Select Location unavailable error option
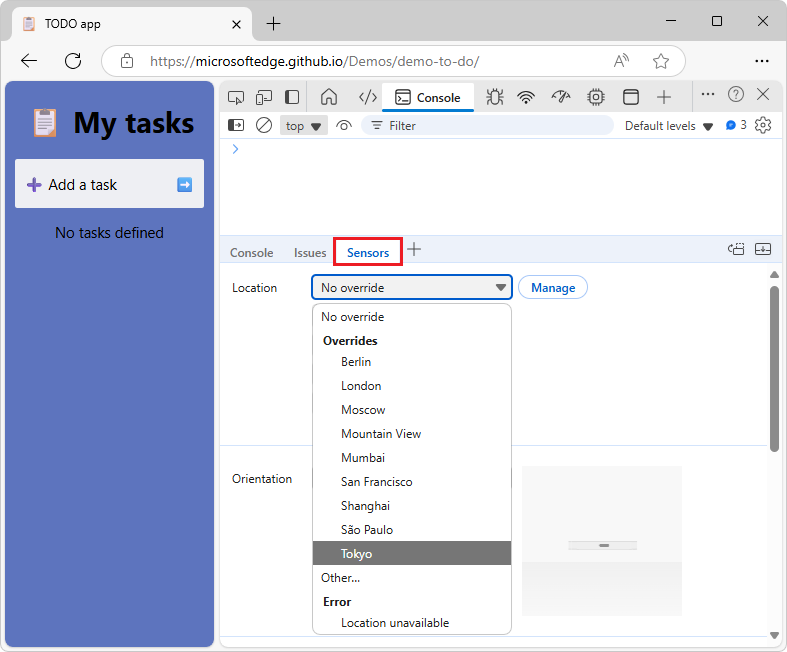This screenshot has height=652, width=787. [412, 623]
